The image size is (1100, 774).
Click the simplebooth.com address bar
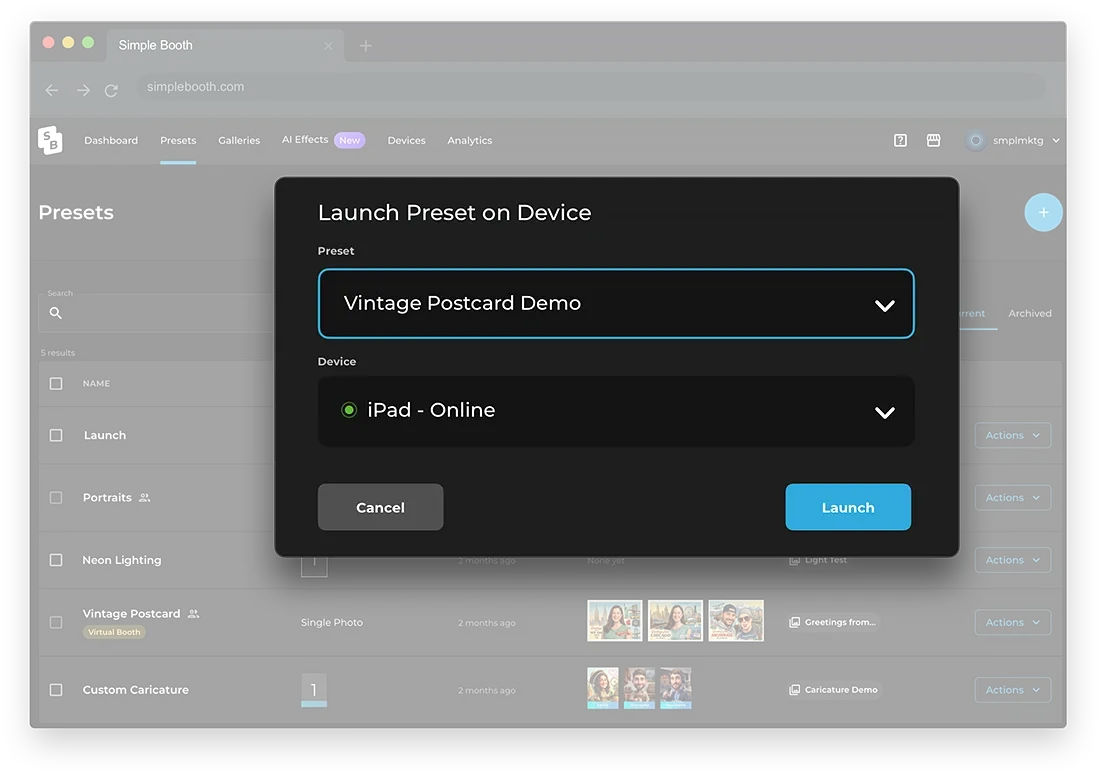point(591,87)
